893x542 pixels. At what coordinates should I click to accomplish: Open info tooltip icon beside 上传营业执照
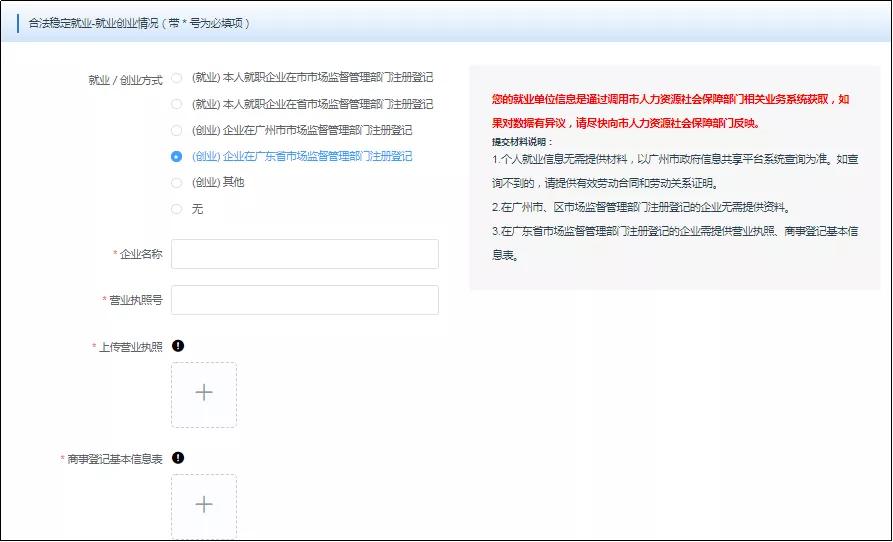coord(178,346)
